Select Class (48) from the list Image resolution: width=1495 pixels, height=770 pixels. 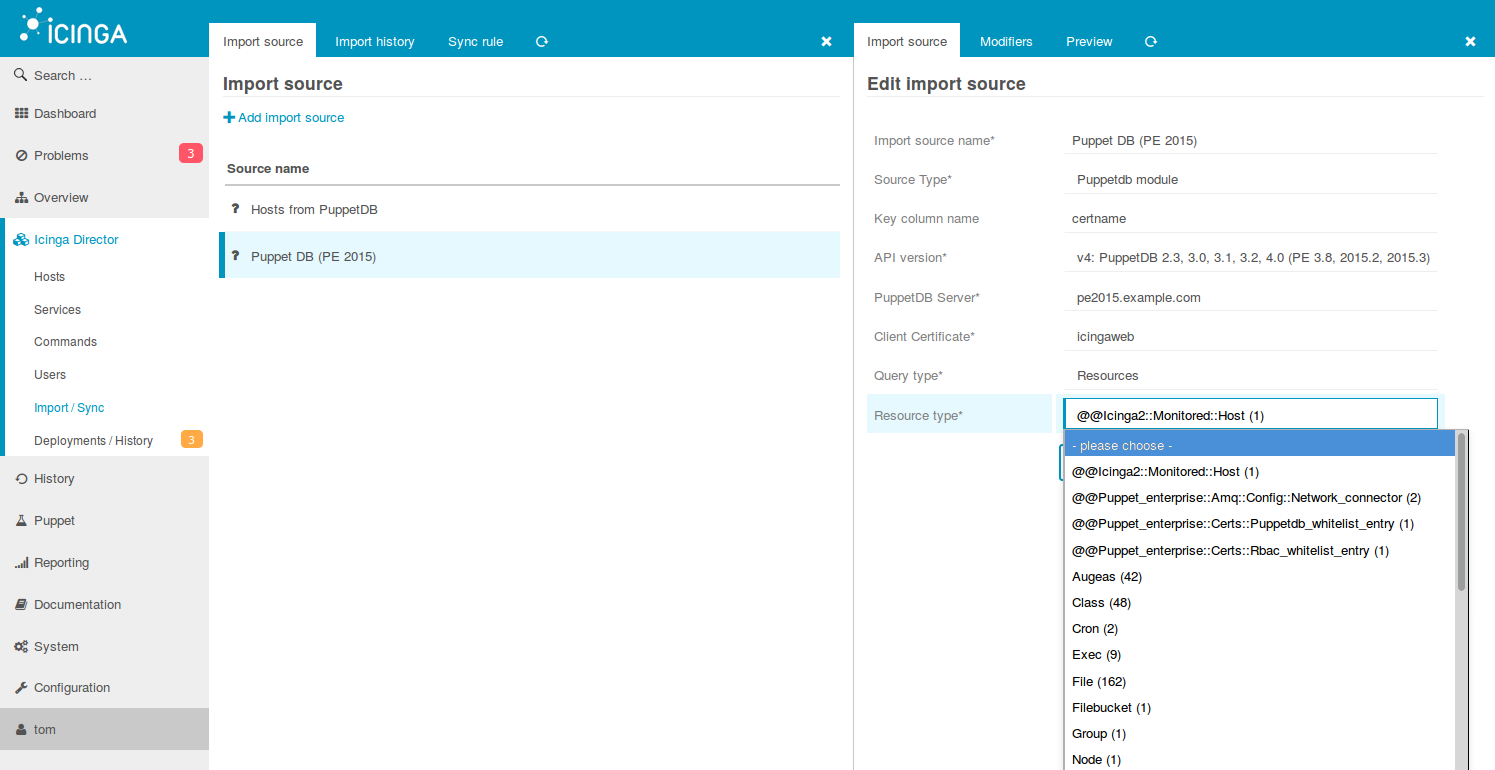point(1259,602)
